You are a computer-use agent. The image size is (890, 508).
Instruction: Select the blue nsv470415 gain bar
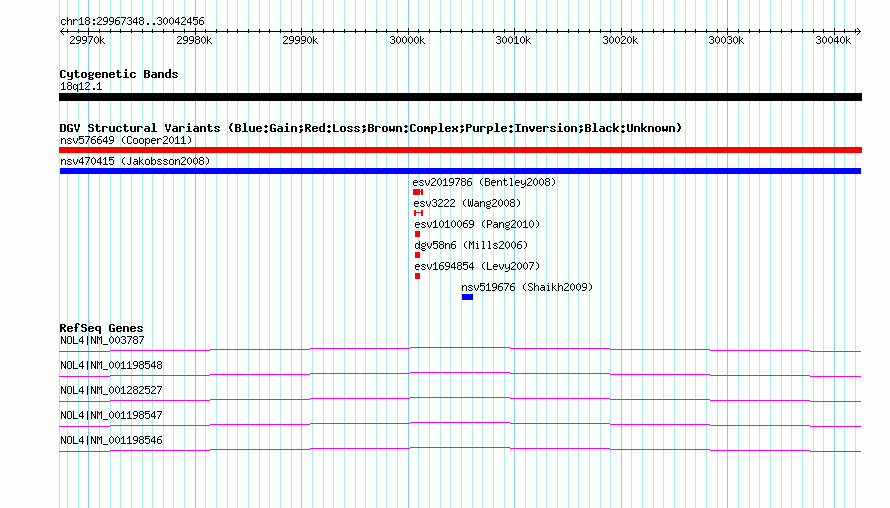pyautogui.click(x=460, y=171)
